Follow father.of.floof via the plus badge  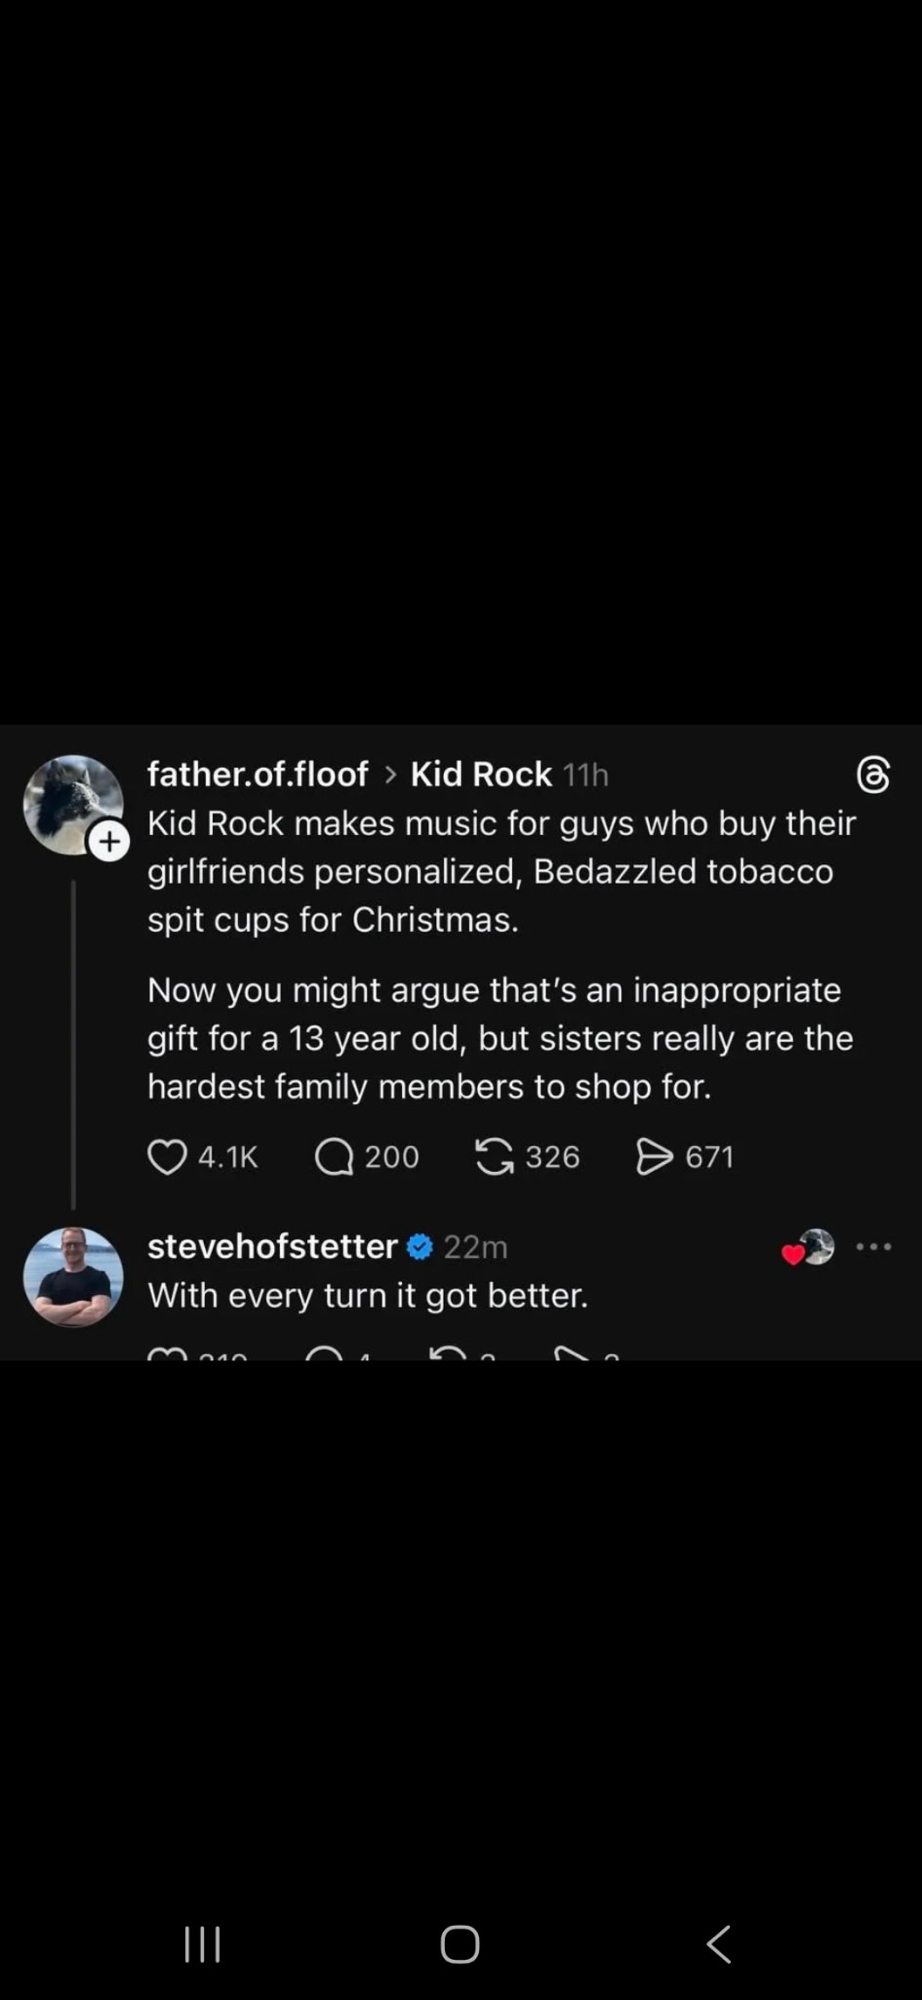pos(110,842)
